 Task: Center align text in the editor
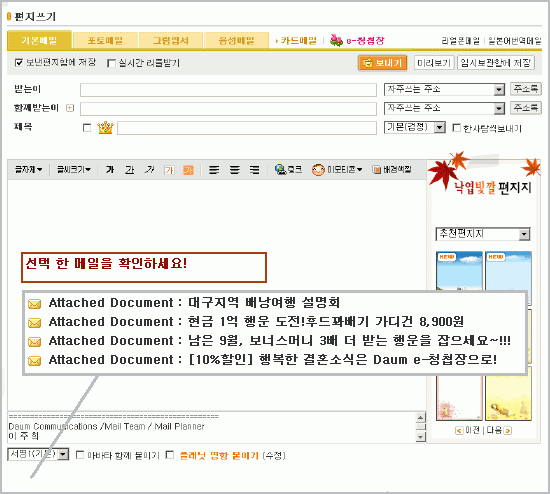point(235,170)
